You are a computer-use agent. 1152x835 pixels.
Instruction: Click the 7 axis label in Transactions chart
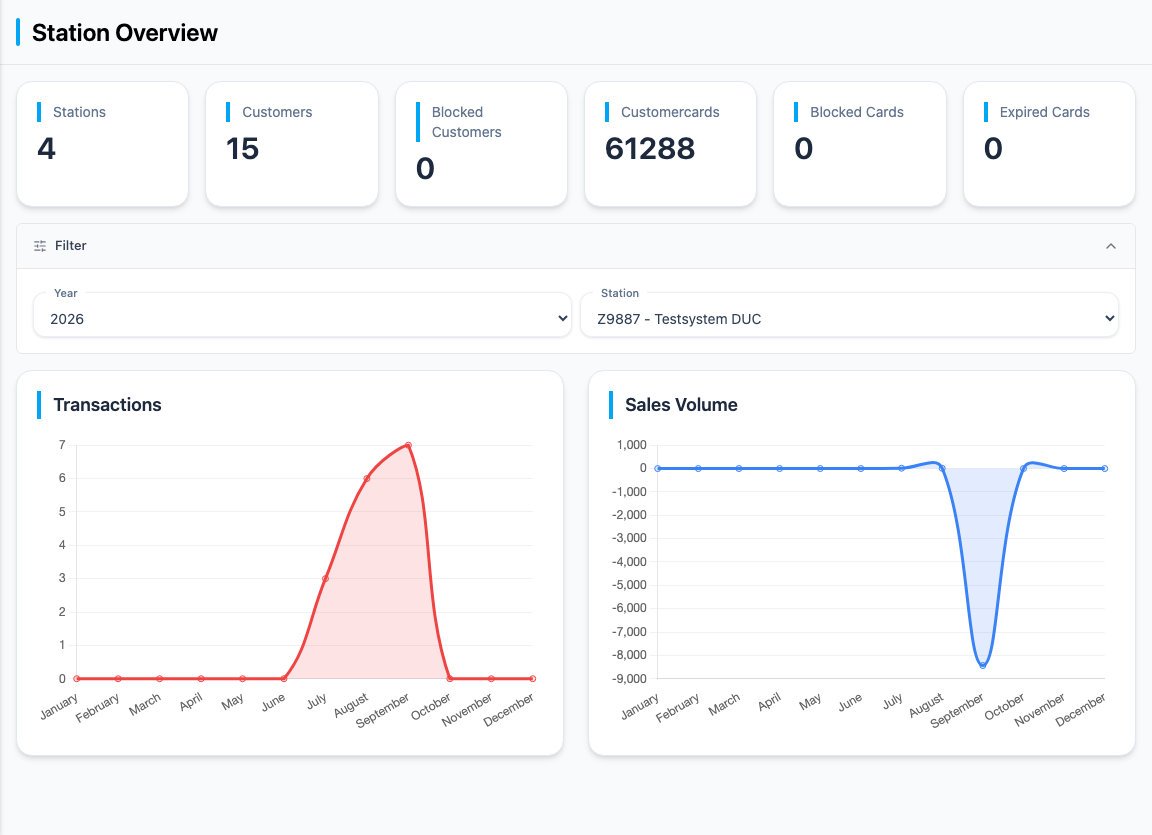click(x=62, y=445)
